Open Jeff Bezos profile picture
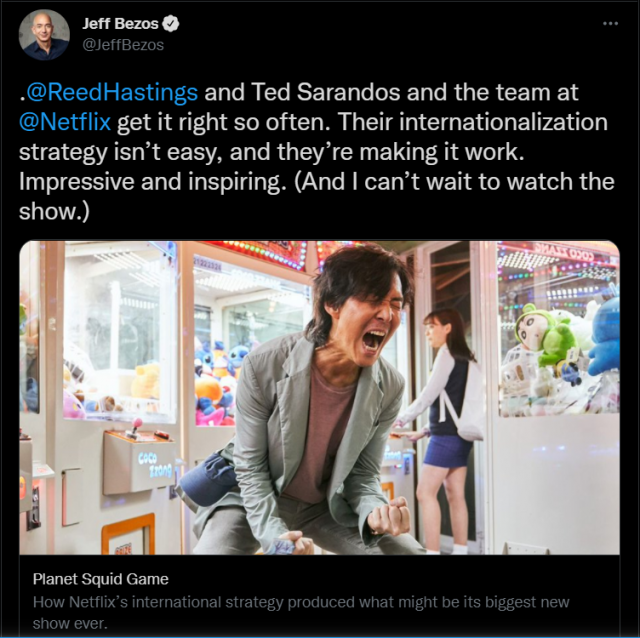Screen dimensions: 640x638 click(x=44, y=35)
